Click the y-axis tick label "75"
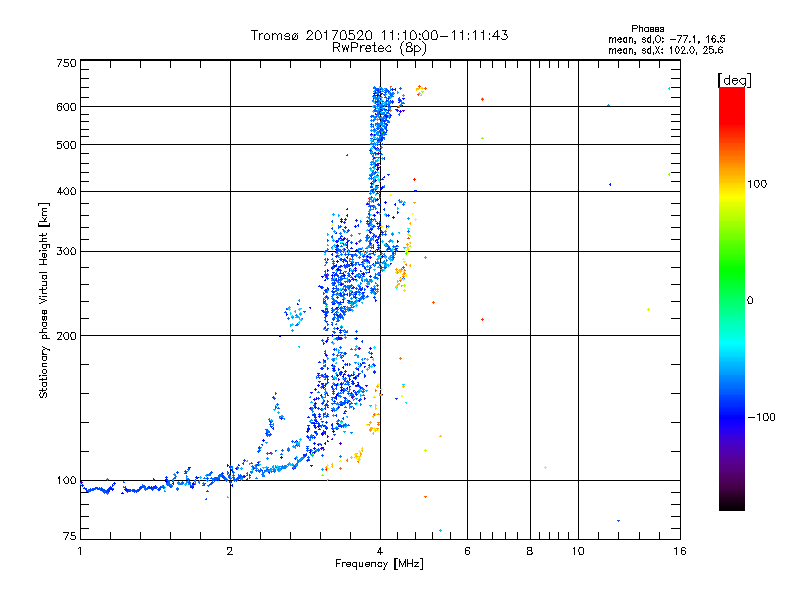The width and height of the screenshot is (800, 600). [x=70, y=536]
